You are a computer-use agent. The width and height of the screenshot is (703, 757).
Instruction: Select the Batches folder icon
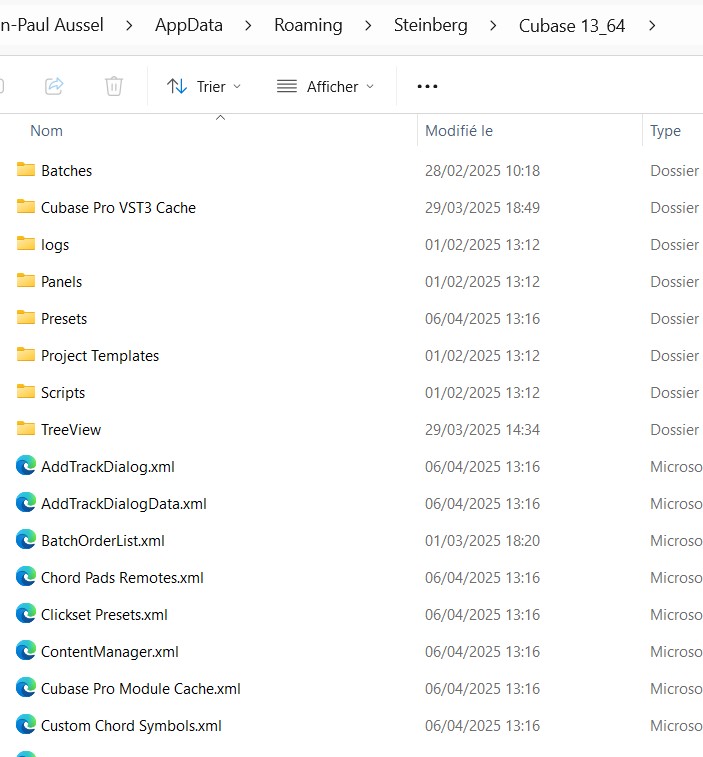[26, 169]
